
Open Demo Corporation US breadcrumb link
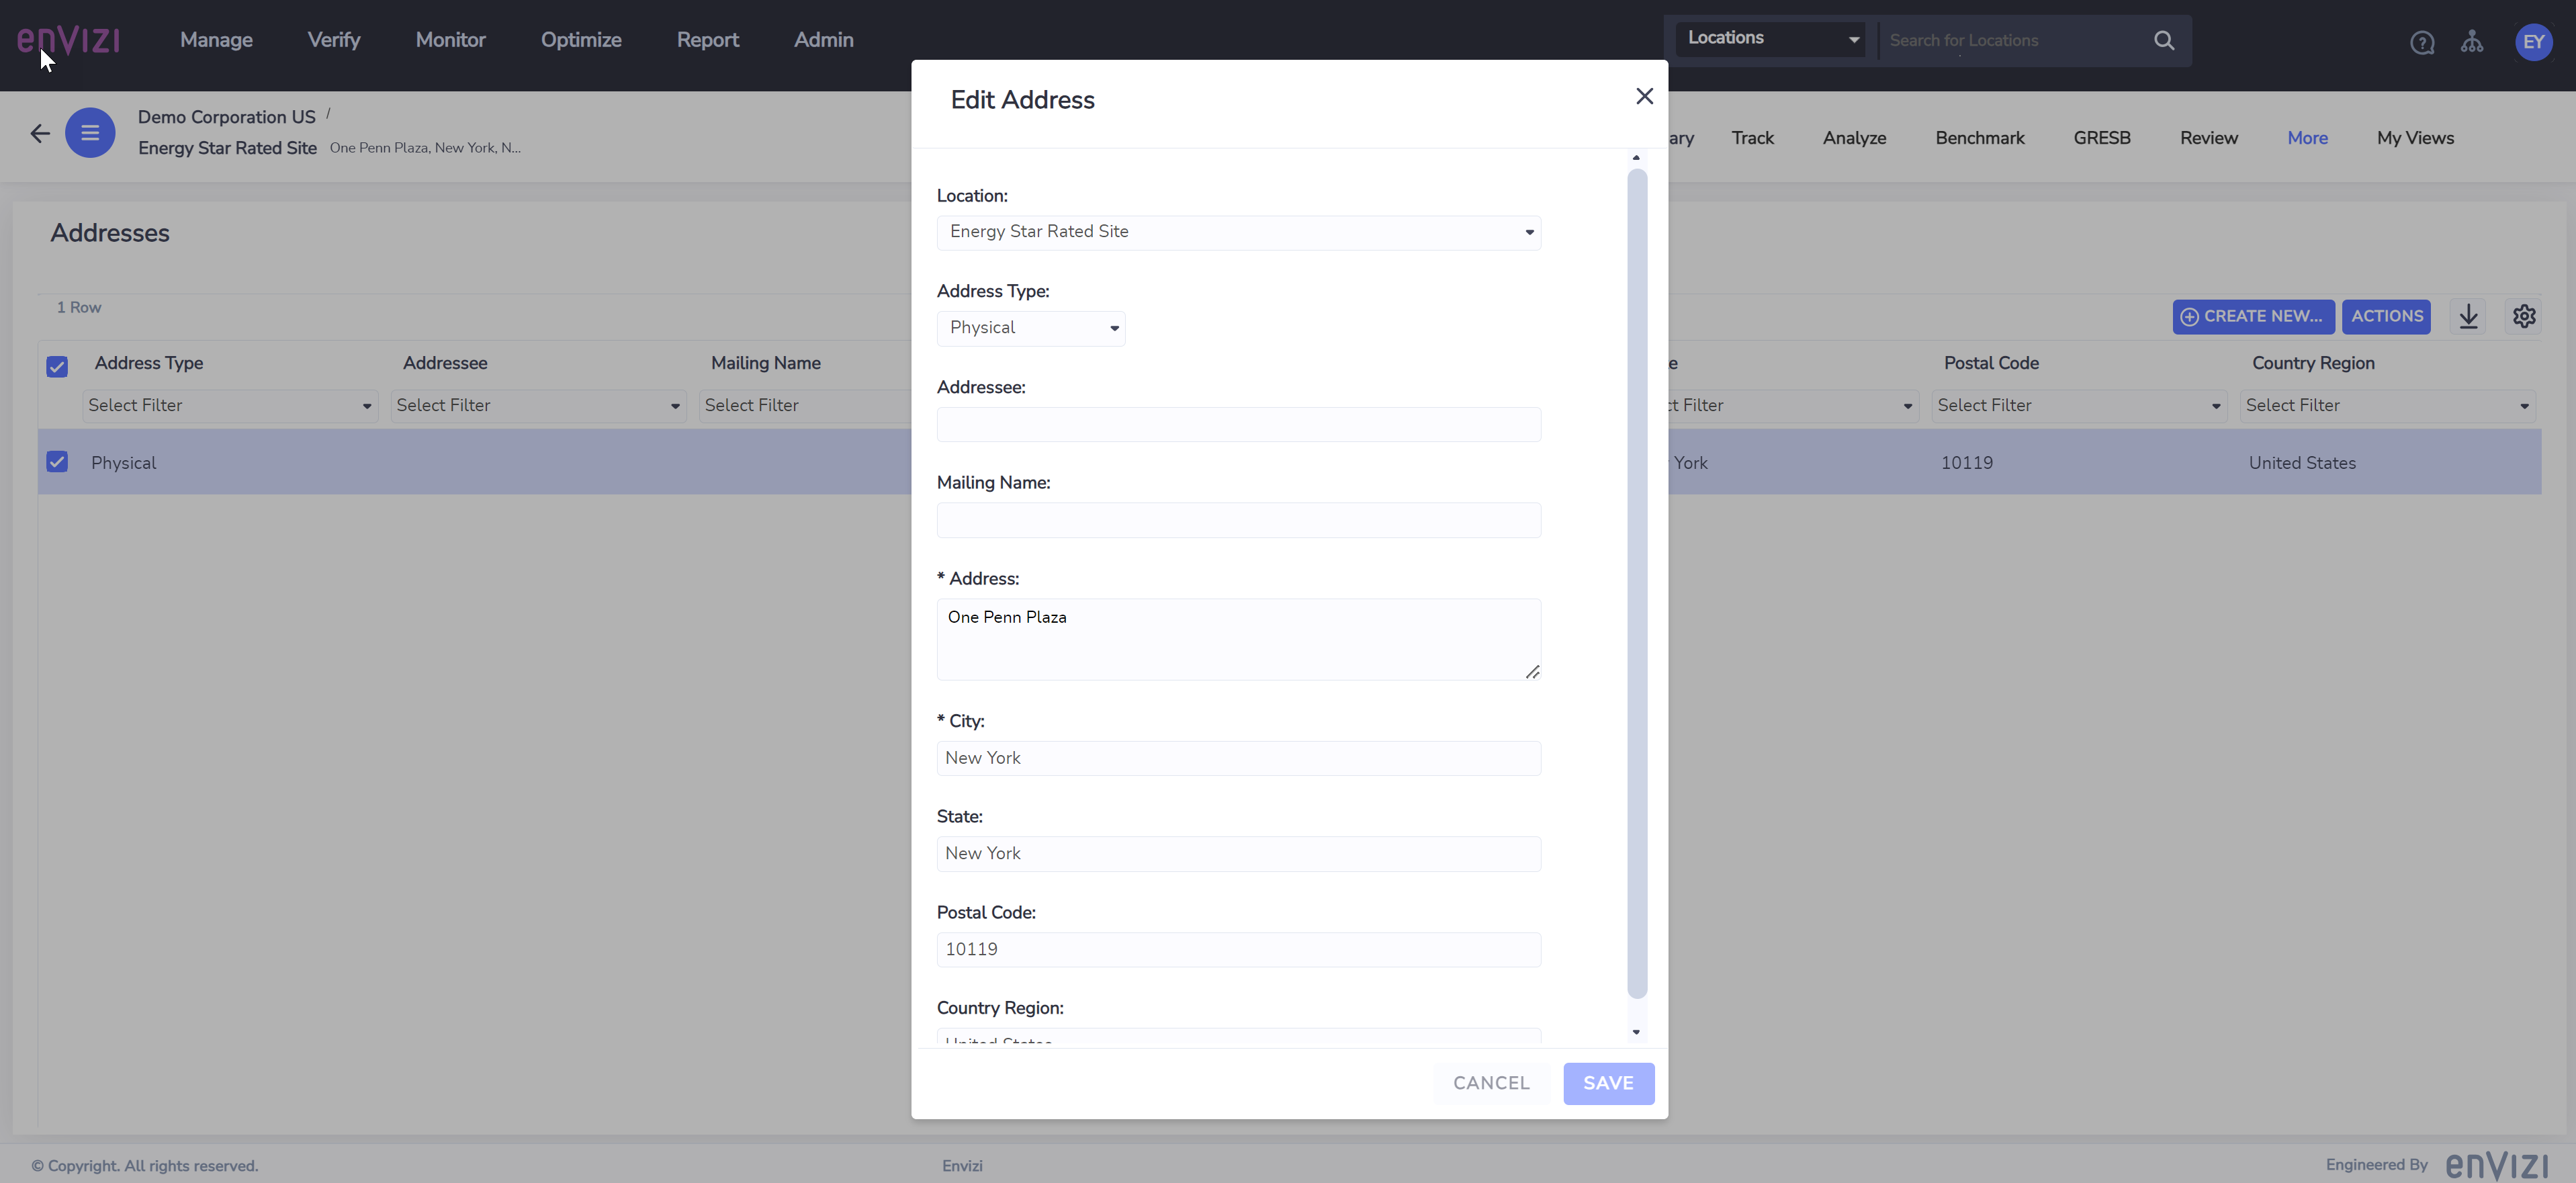226,117
